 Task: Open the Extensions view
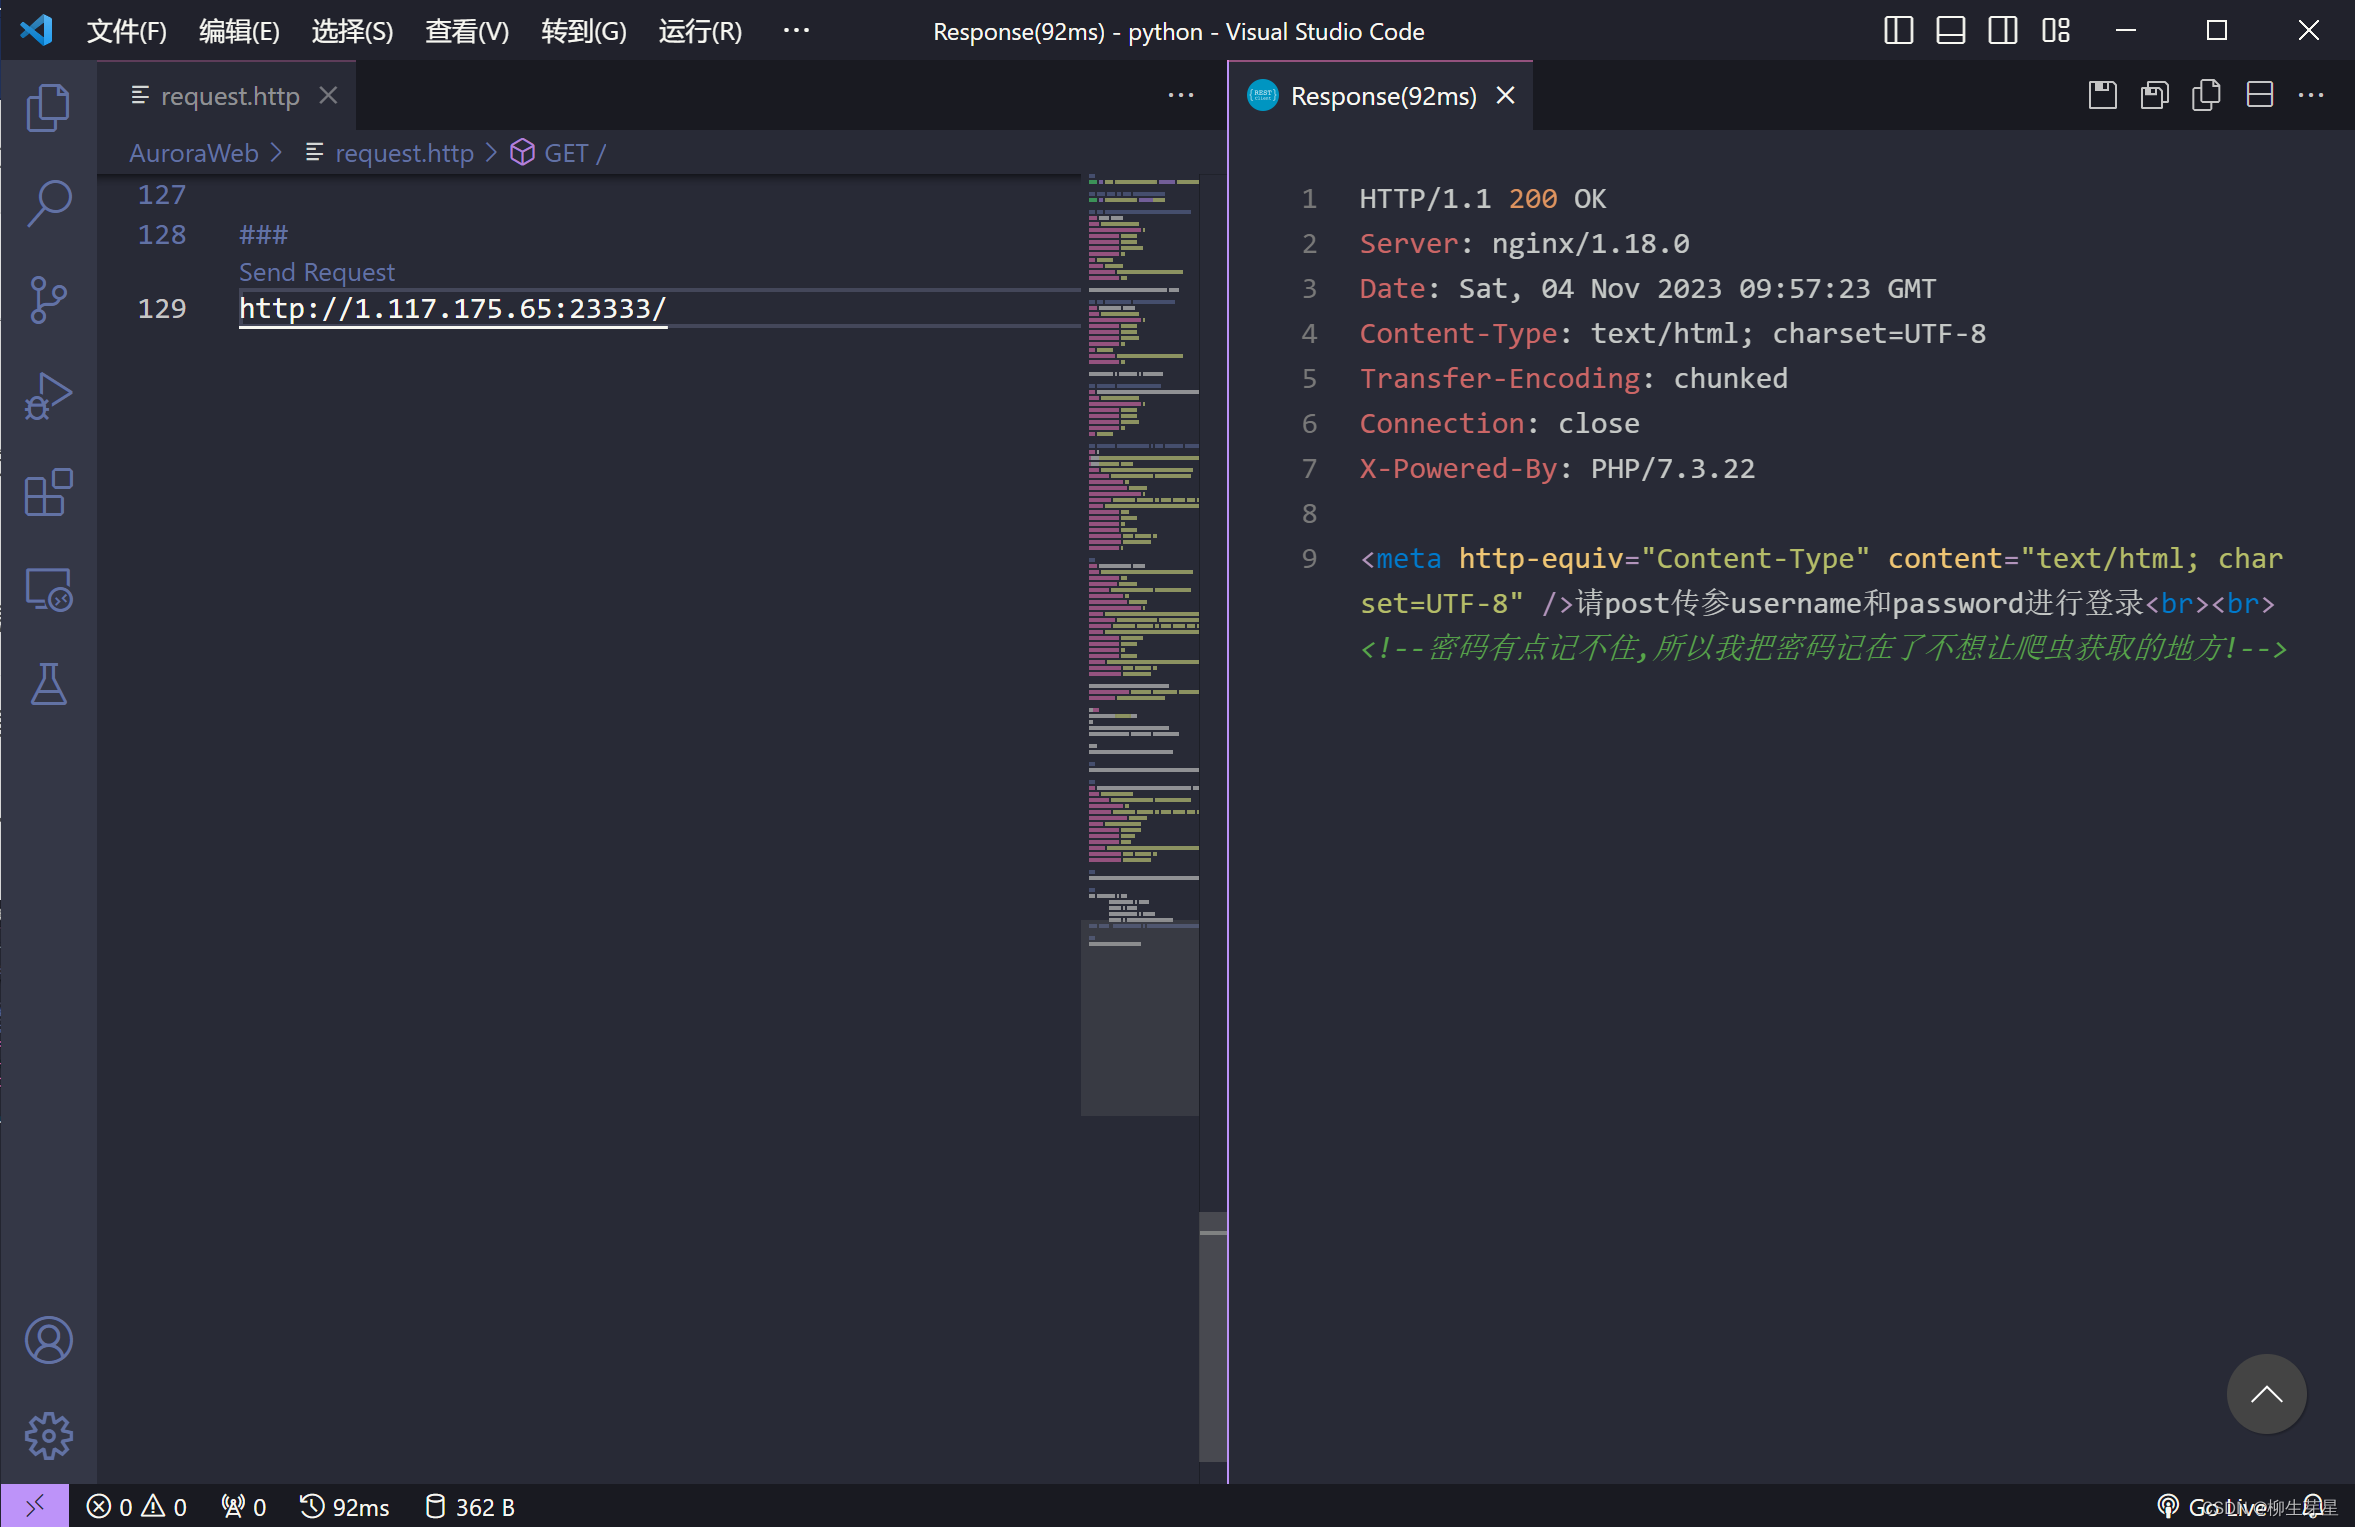[48, 492]
